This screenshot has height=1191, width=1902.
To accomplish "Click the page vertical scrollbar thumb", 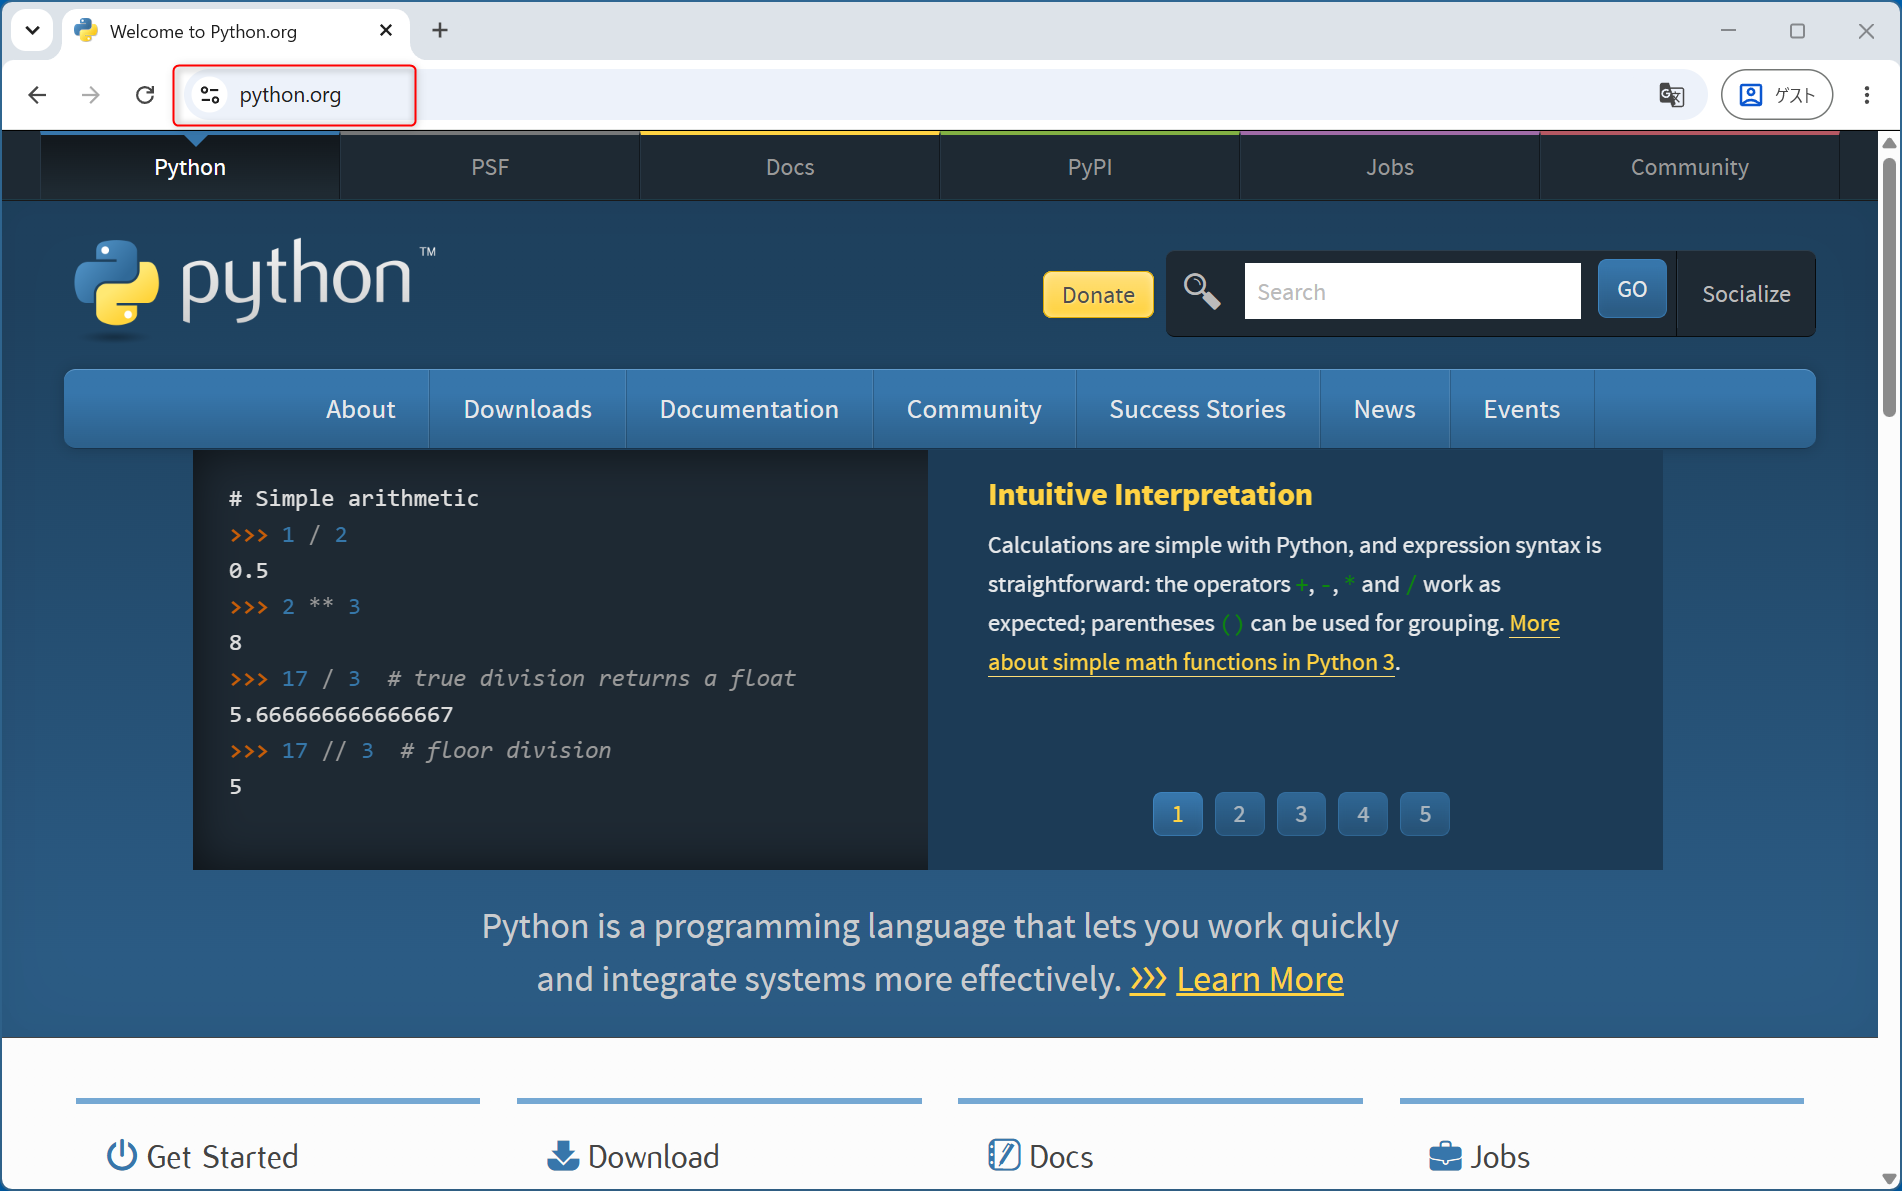I will point(1889,285).
